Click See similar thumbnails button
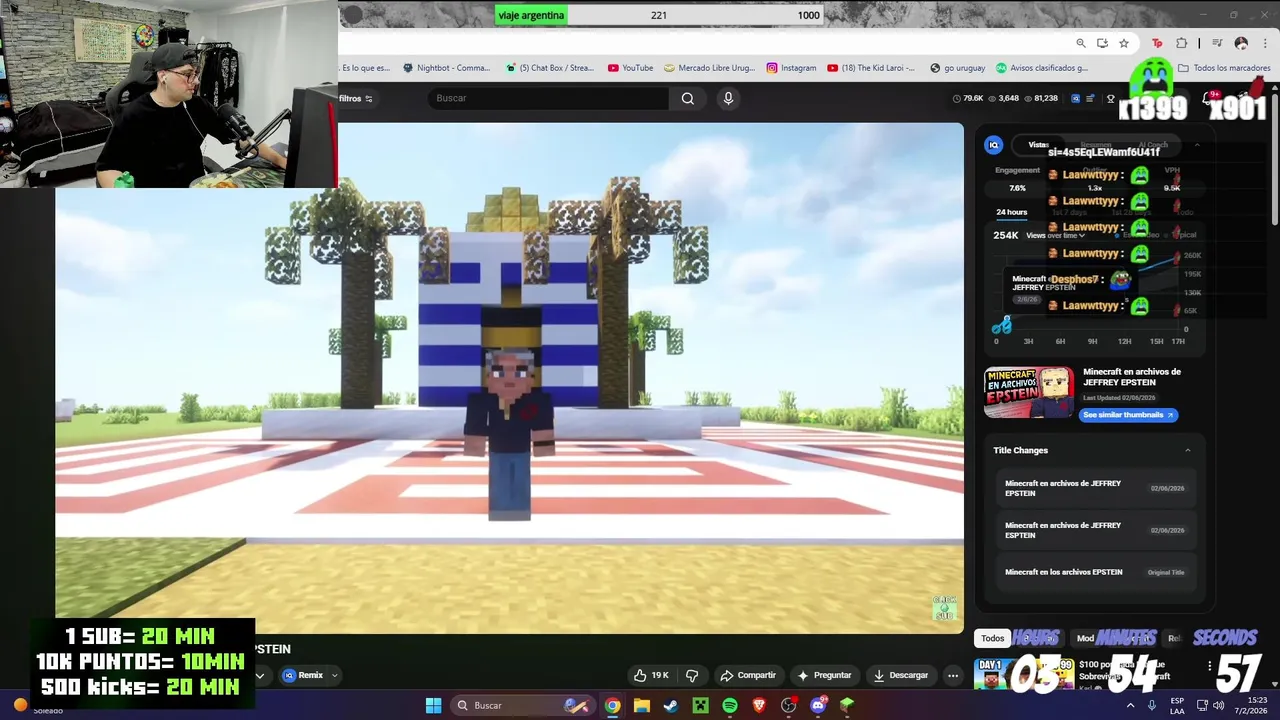The height and width of the screenshot is (720, 1280). (1128, 415)
